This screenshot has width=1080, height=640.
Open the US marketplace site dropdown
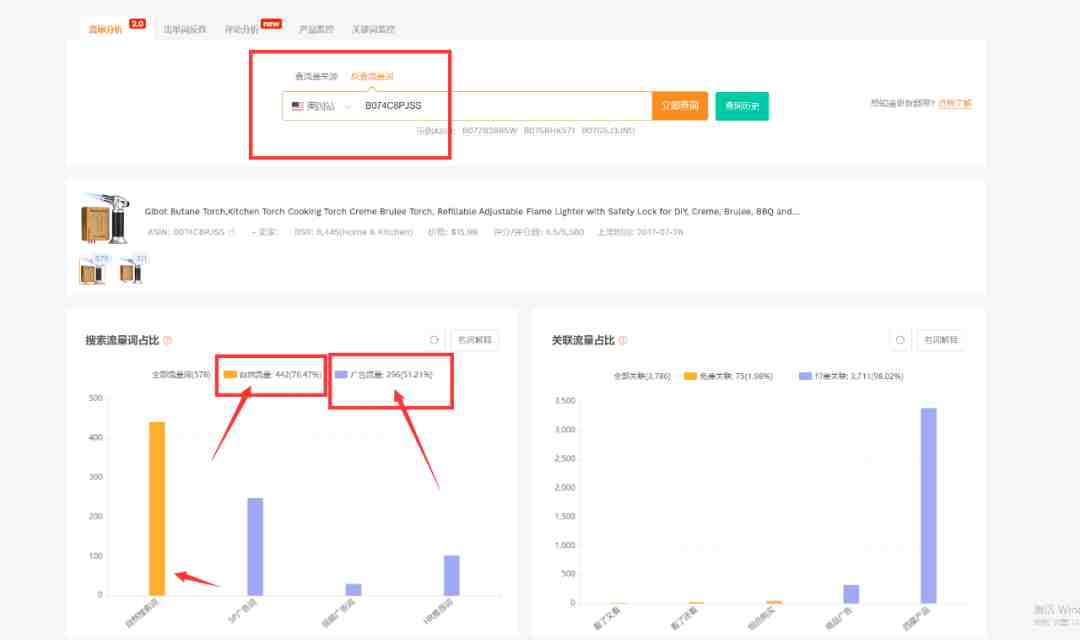321,106
